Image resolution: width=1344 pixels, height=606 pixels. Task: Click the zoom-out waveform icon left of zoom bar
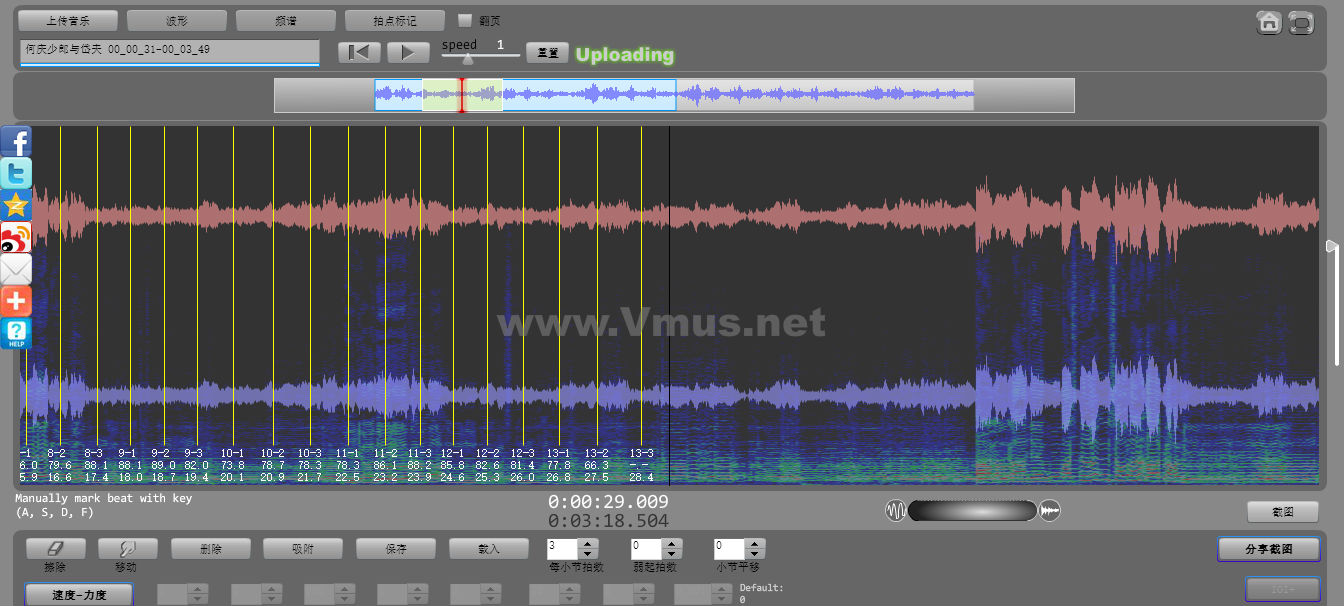pos(896,511)
